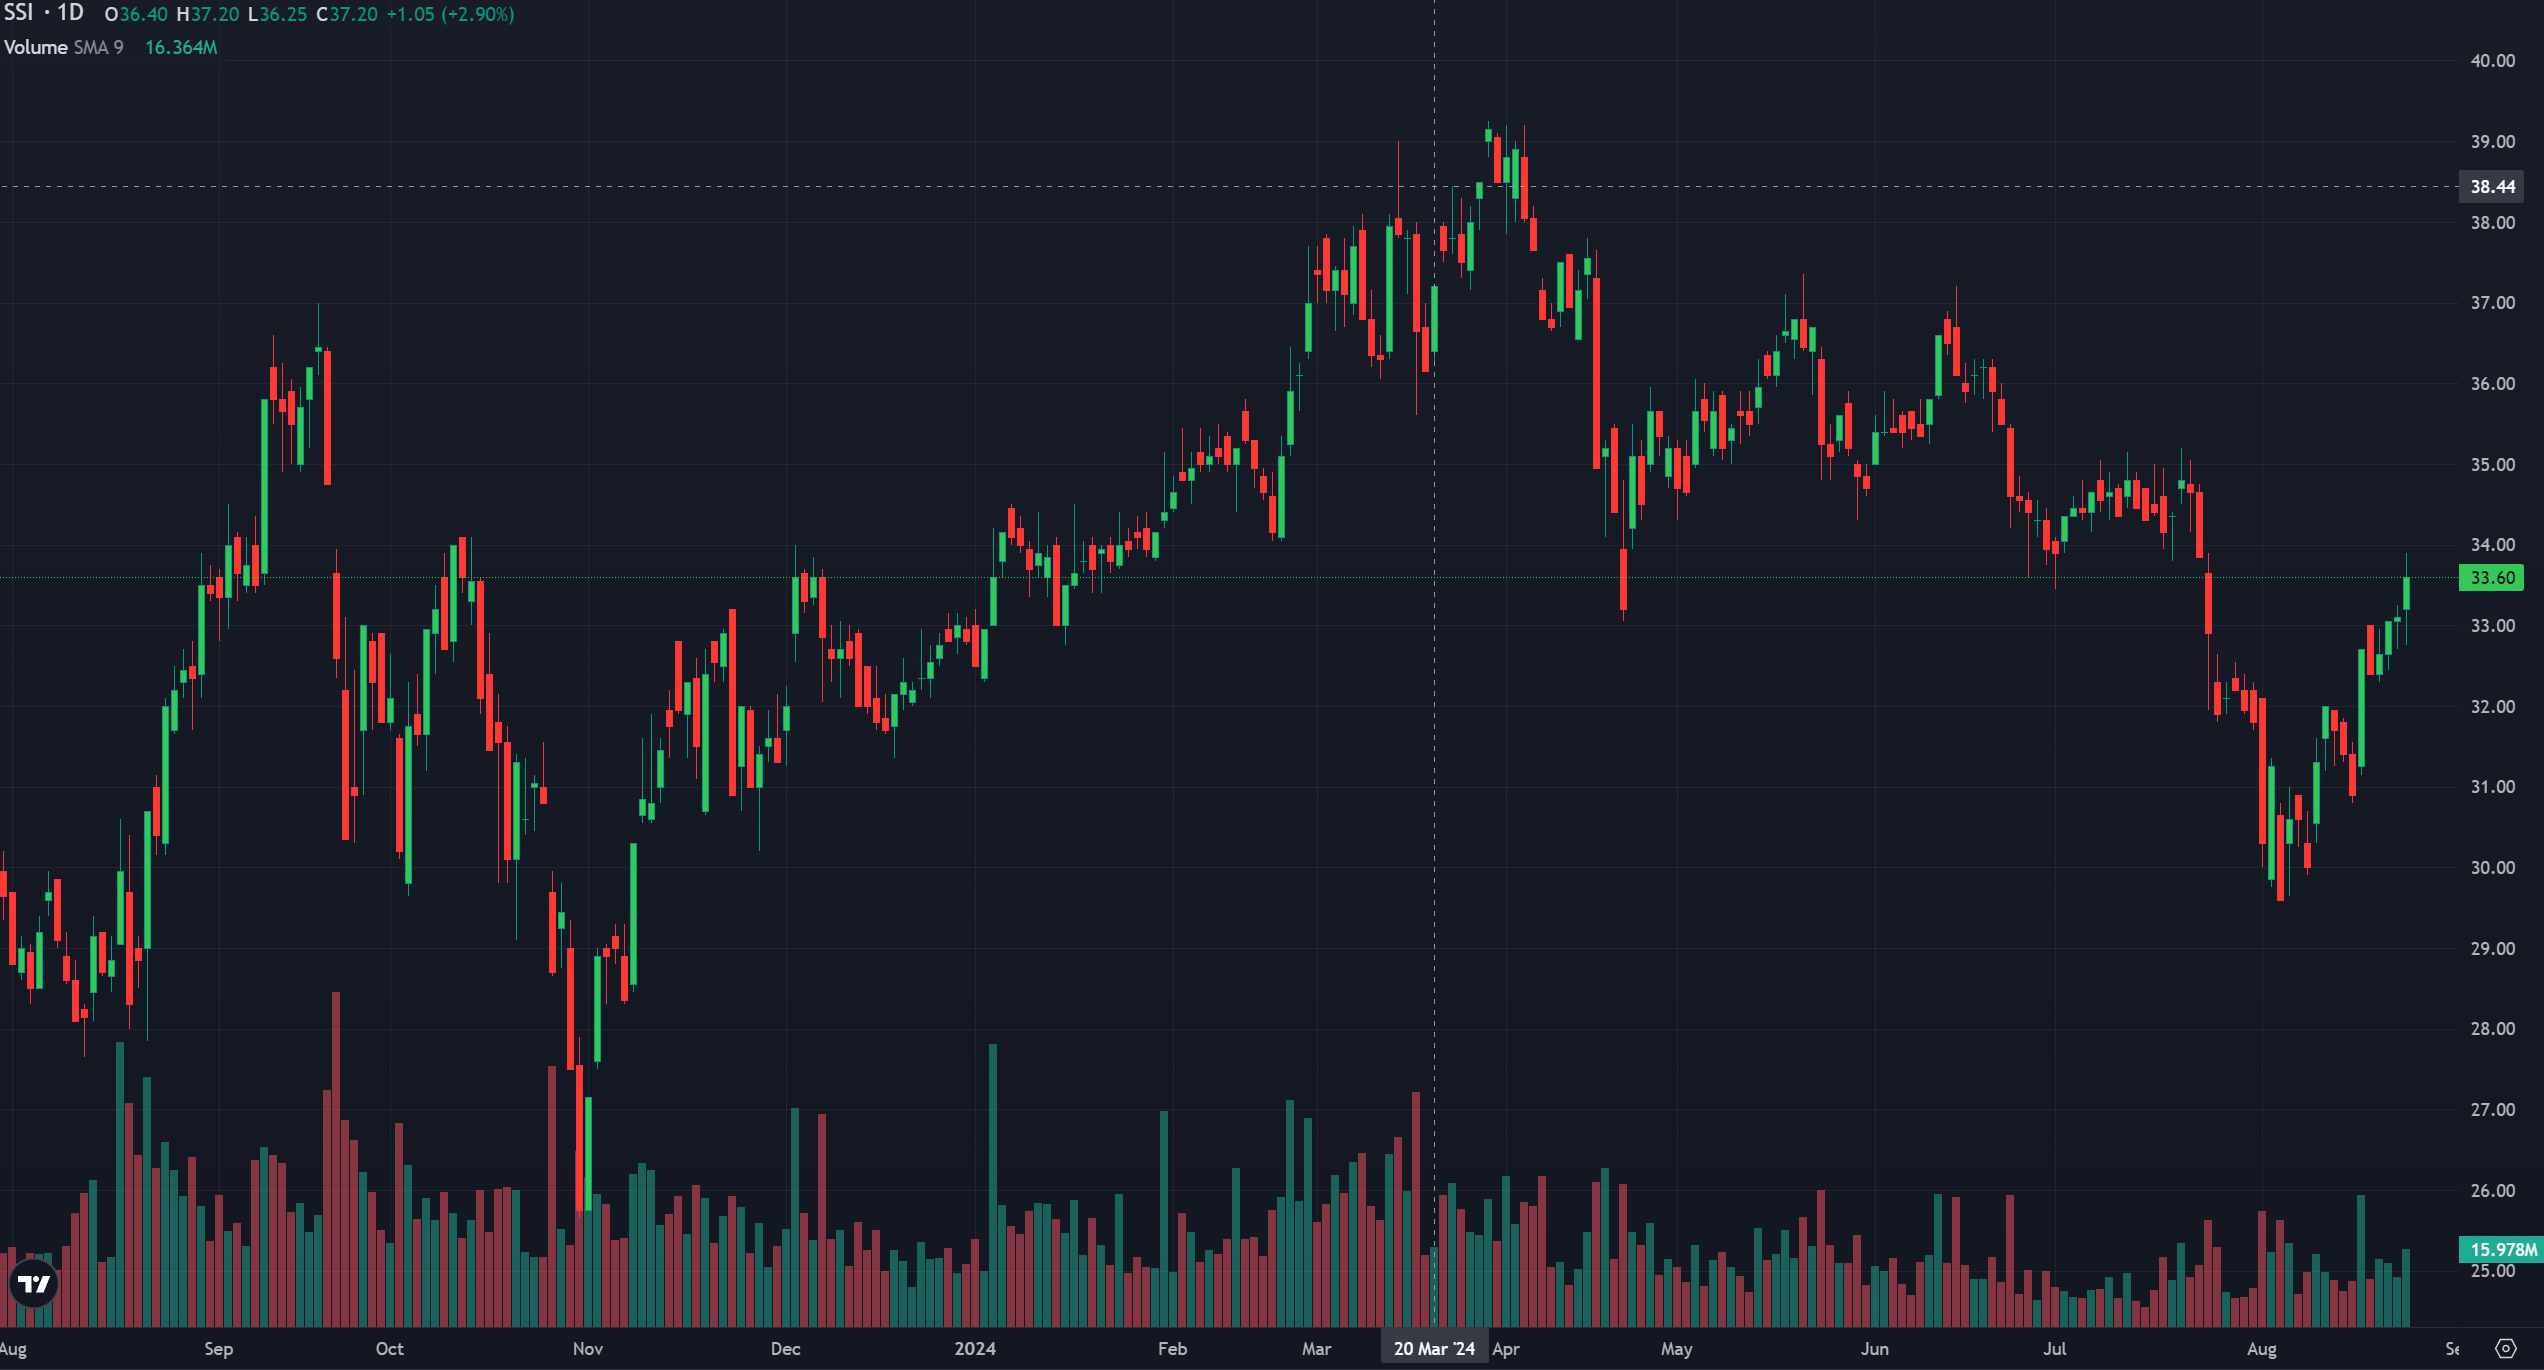This screenshot has width=2544, height=1370.
Task: Click the Jul label on time axis
Action: [x=2054, y=1348]
